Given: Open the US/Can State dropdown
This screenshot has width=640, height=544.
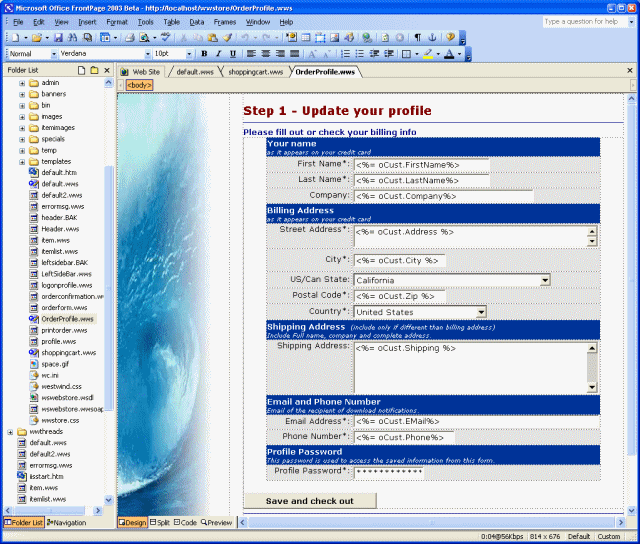Looking at the screenshot, I should coord(545,280).
